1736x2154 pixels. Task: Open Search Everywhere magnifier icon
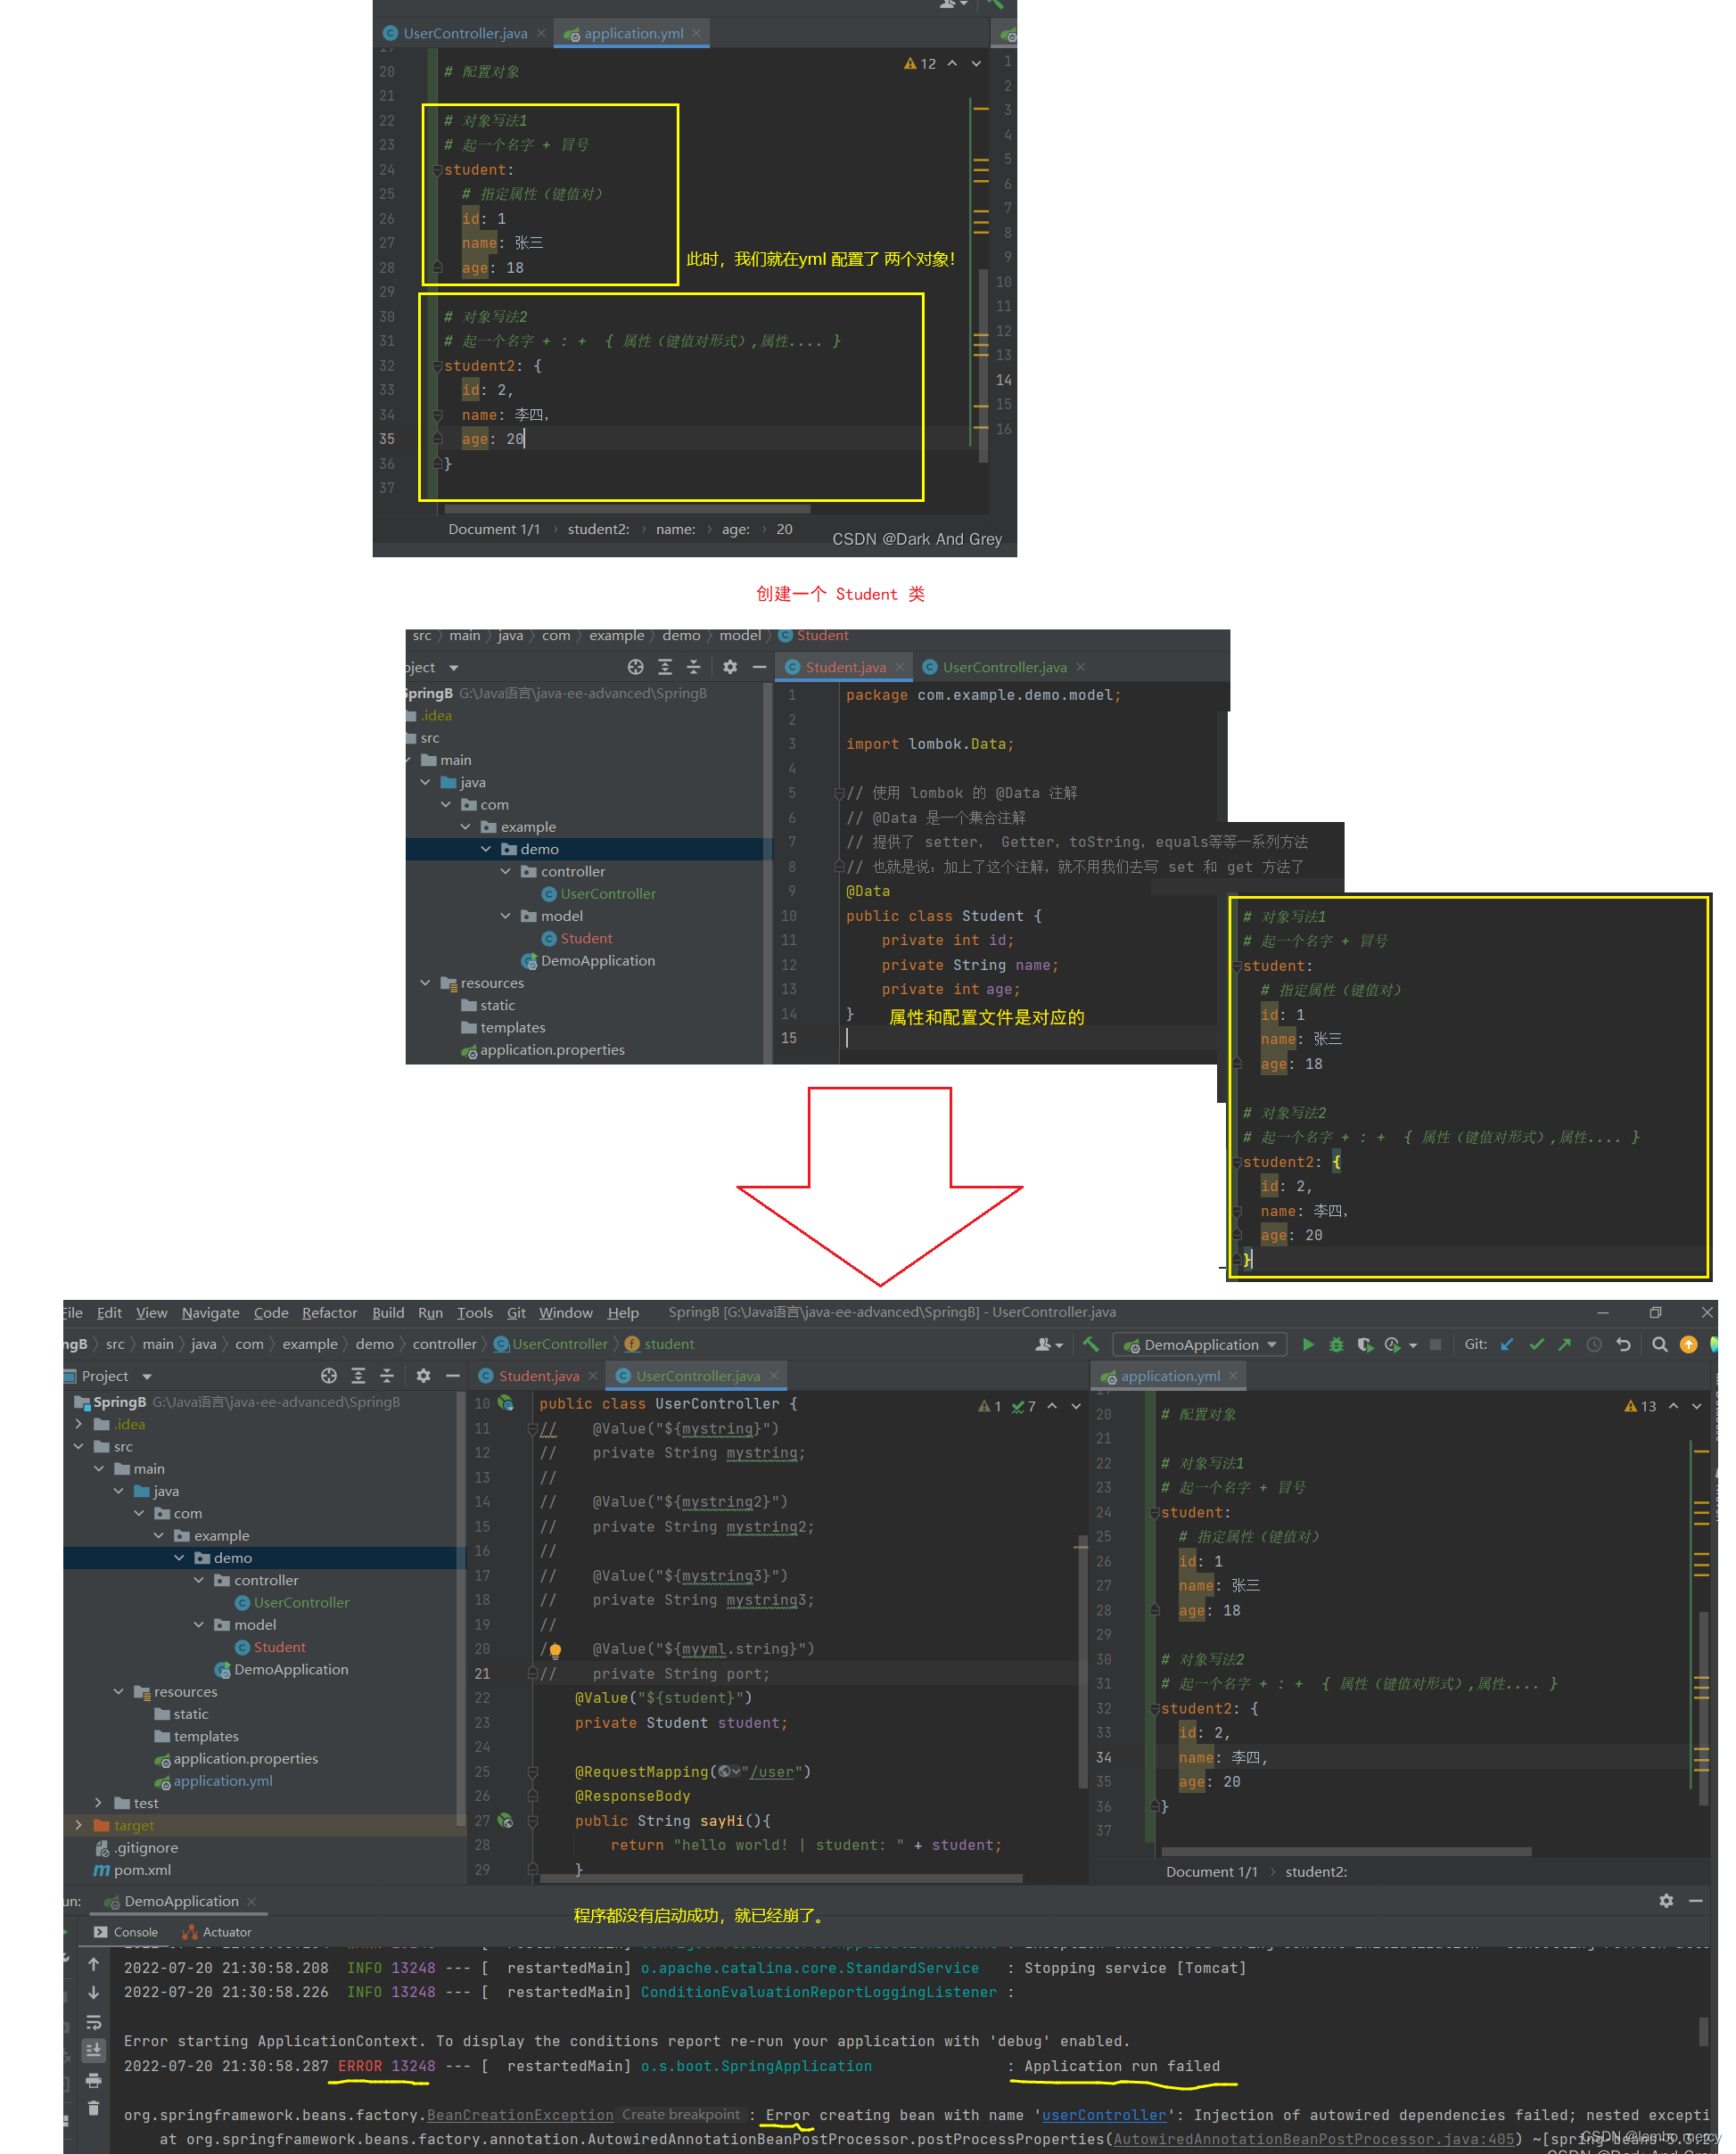tap(1660, 1345)
